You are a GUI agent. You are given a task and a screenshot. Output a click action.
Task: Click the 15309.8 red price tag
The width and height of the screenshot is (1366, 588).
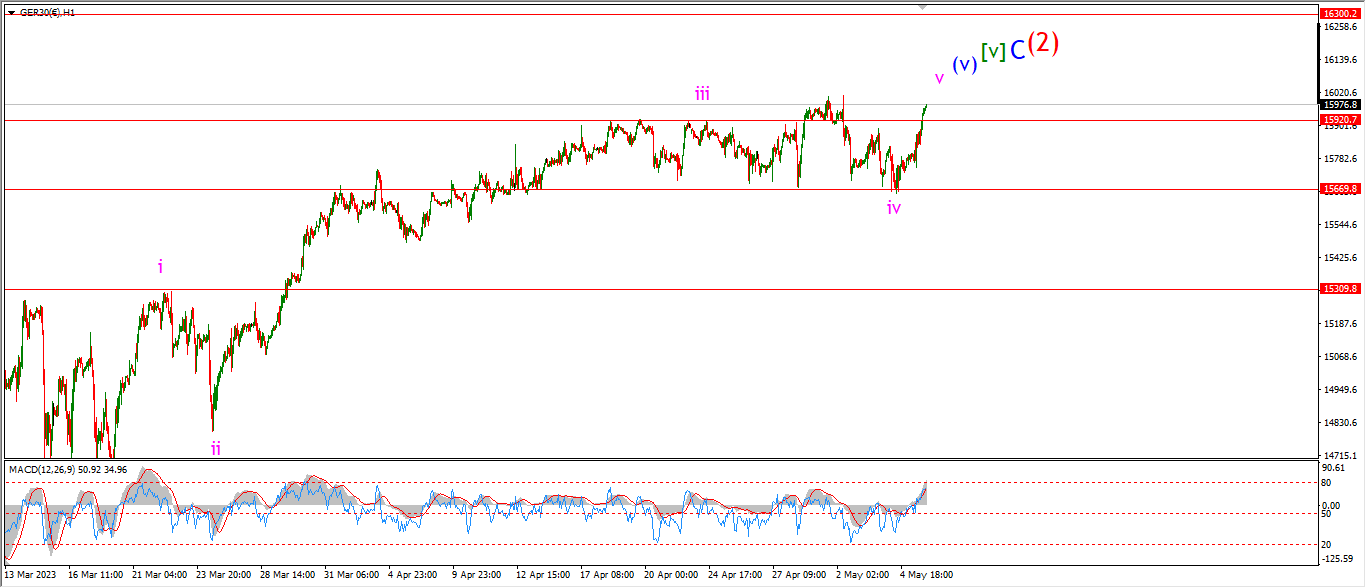tap(1340, 288)
